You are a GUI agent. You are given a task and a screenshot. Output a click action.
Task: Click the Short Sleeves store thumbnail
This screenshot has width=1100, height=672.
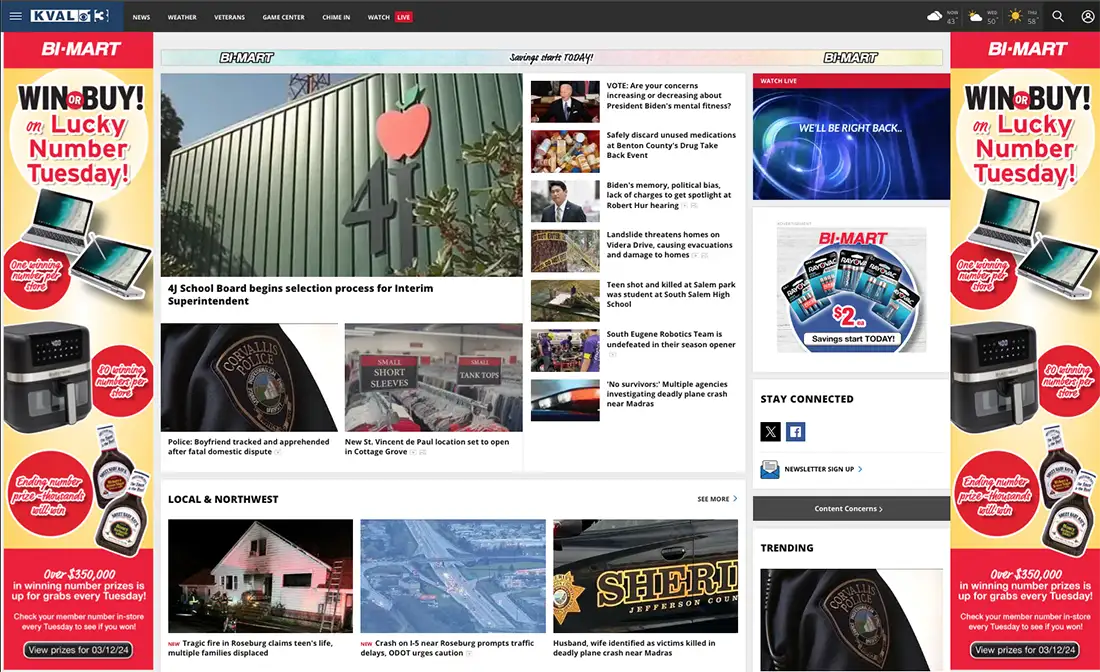434,377
